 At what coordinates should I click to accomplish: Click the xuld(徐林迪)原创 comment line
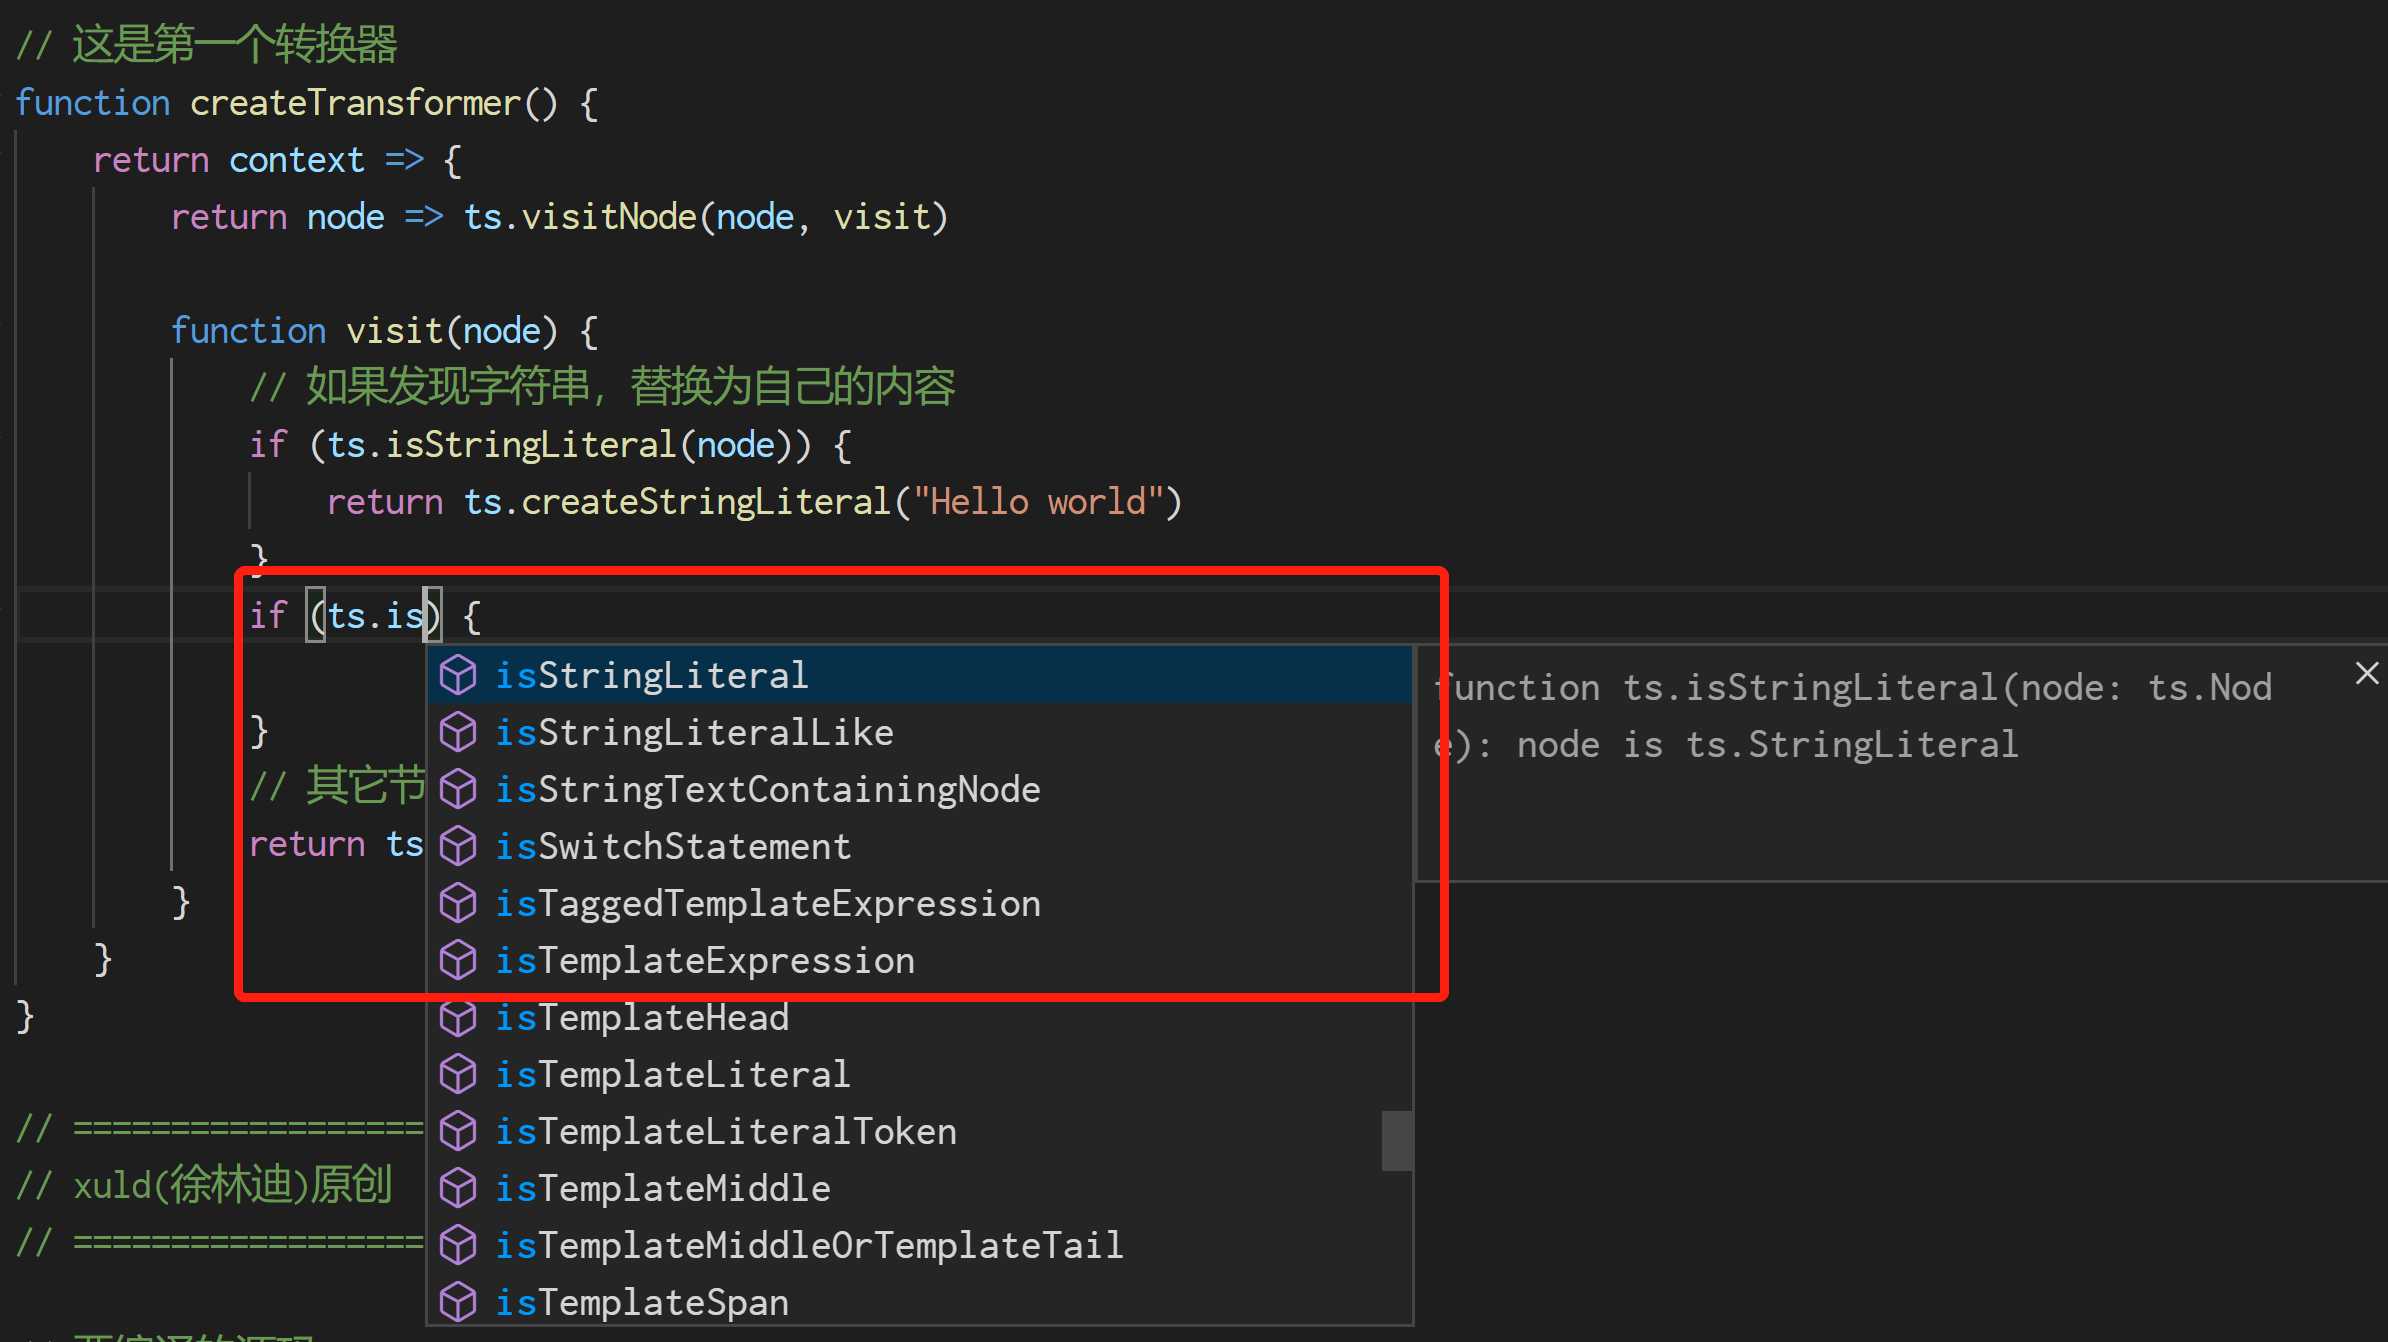point(204,1185)
